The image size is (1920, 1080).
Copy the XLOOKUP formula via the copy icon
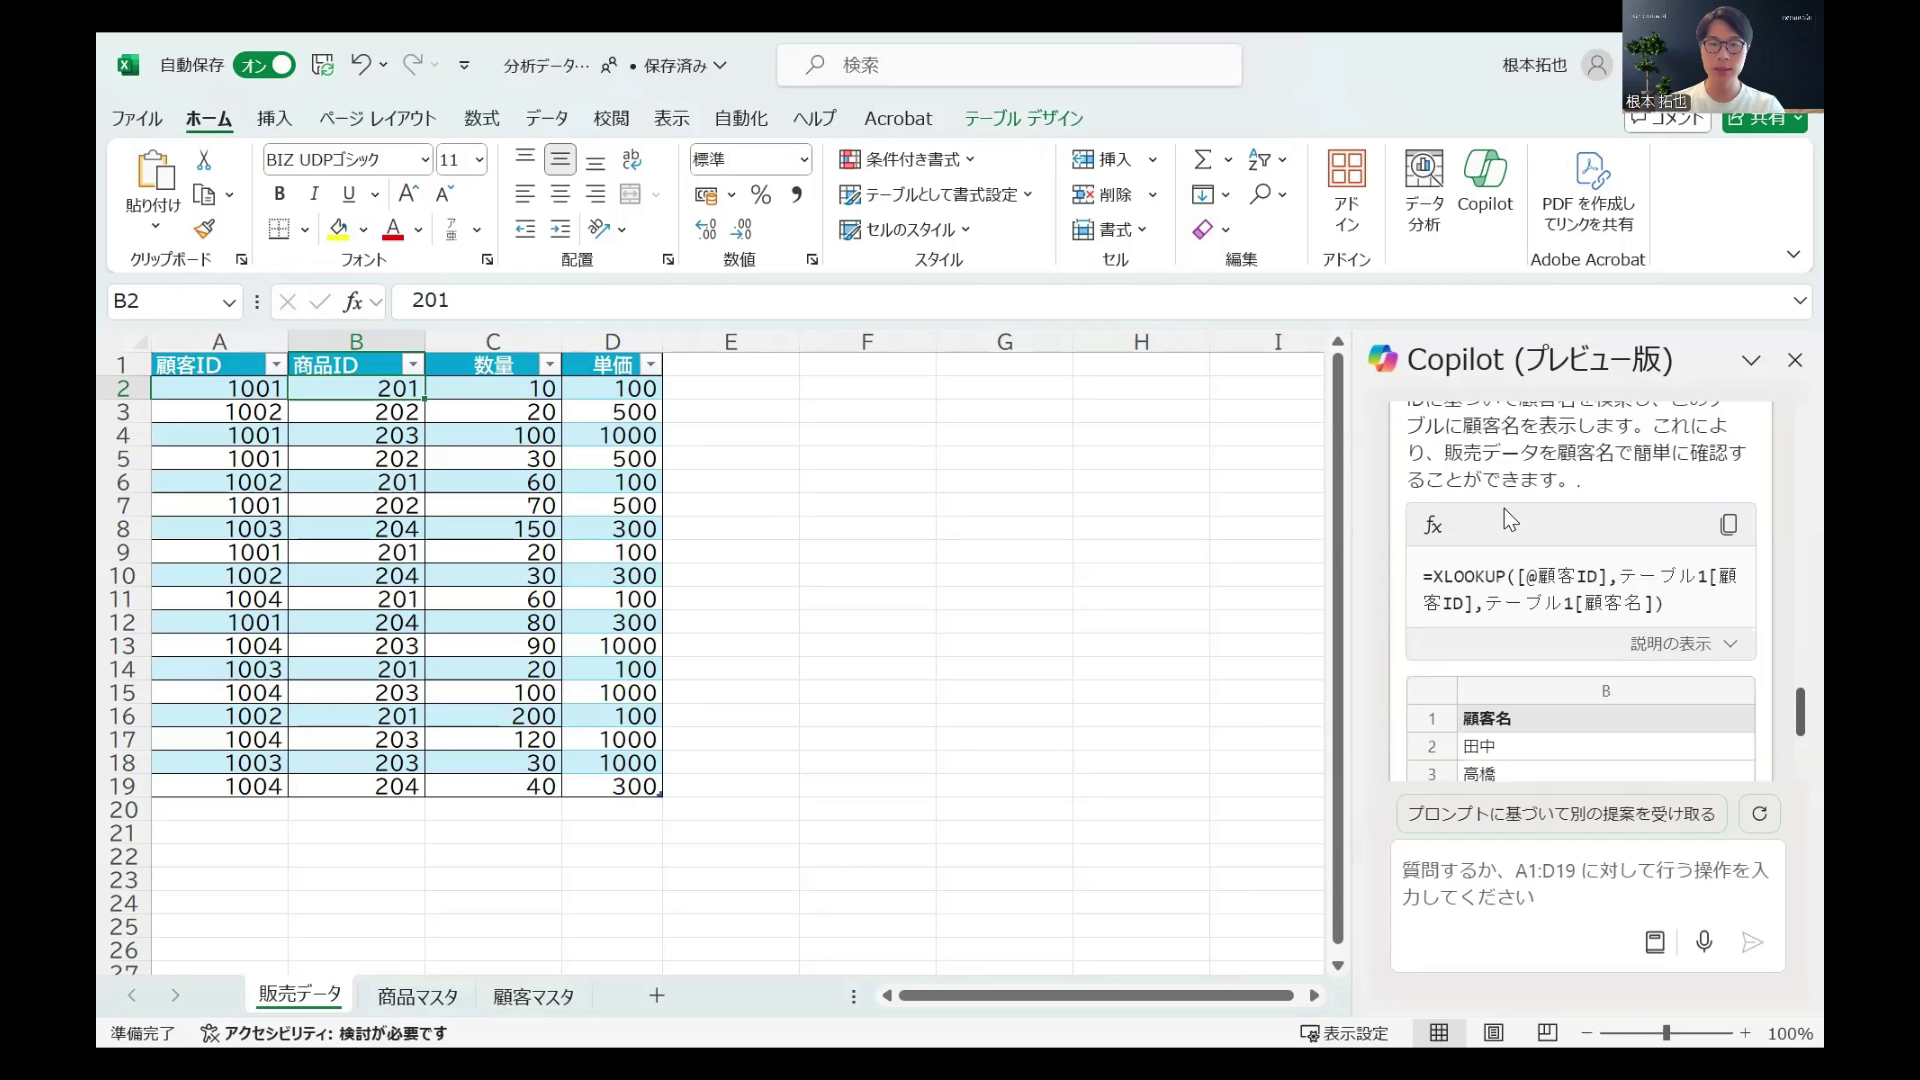coord(1729,524)
